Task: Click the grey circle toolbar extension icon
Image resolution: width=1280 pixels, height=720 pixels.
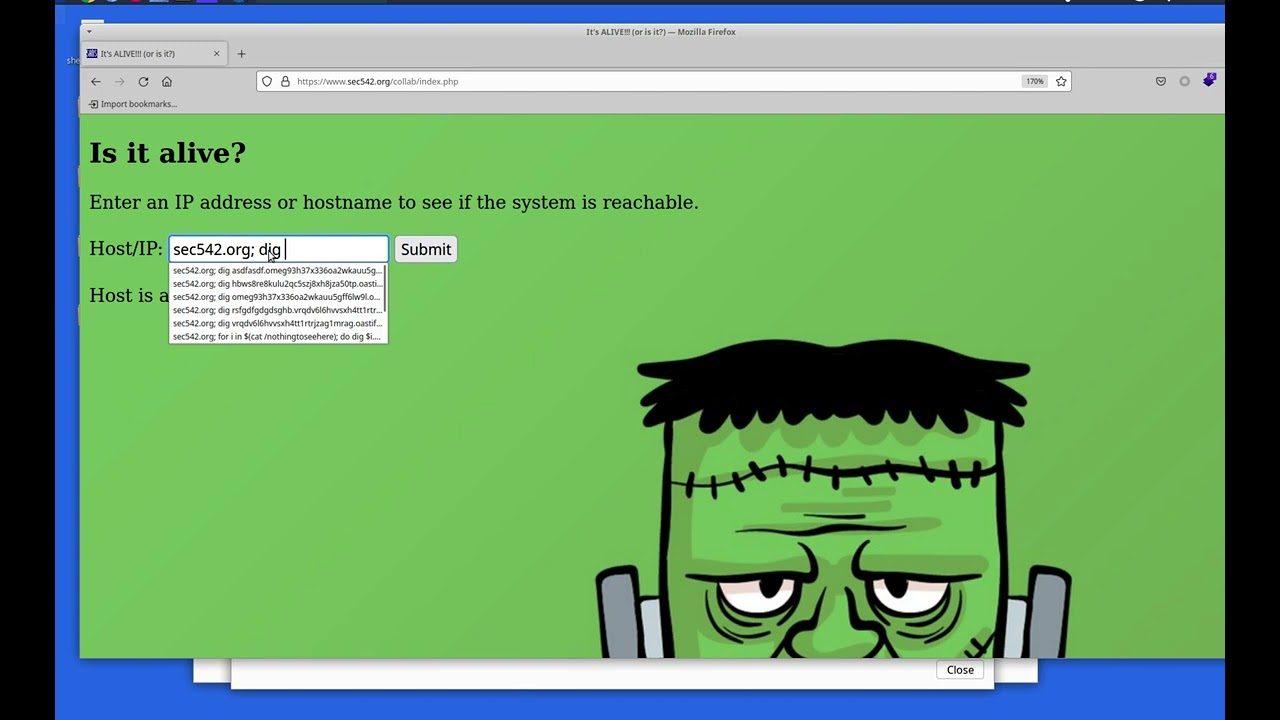Action: [x=1184, y=81]
